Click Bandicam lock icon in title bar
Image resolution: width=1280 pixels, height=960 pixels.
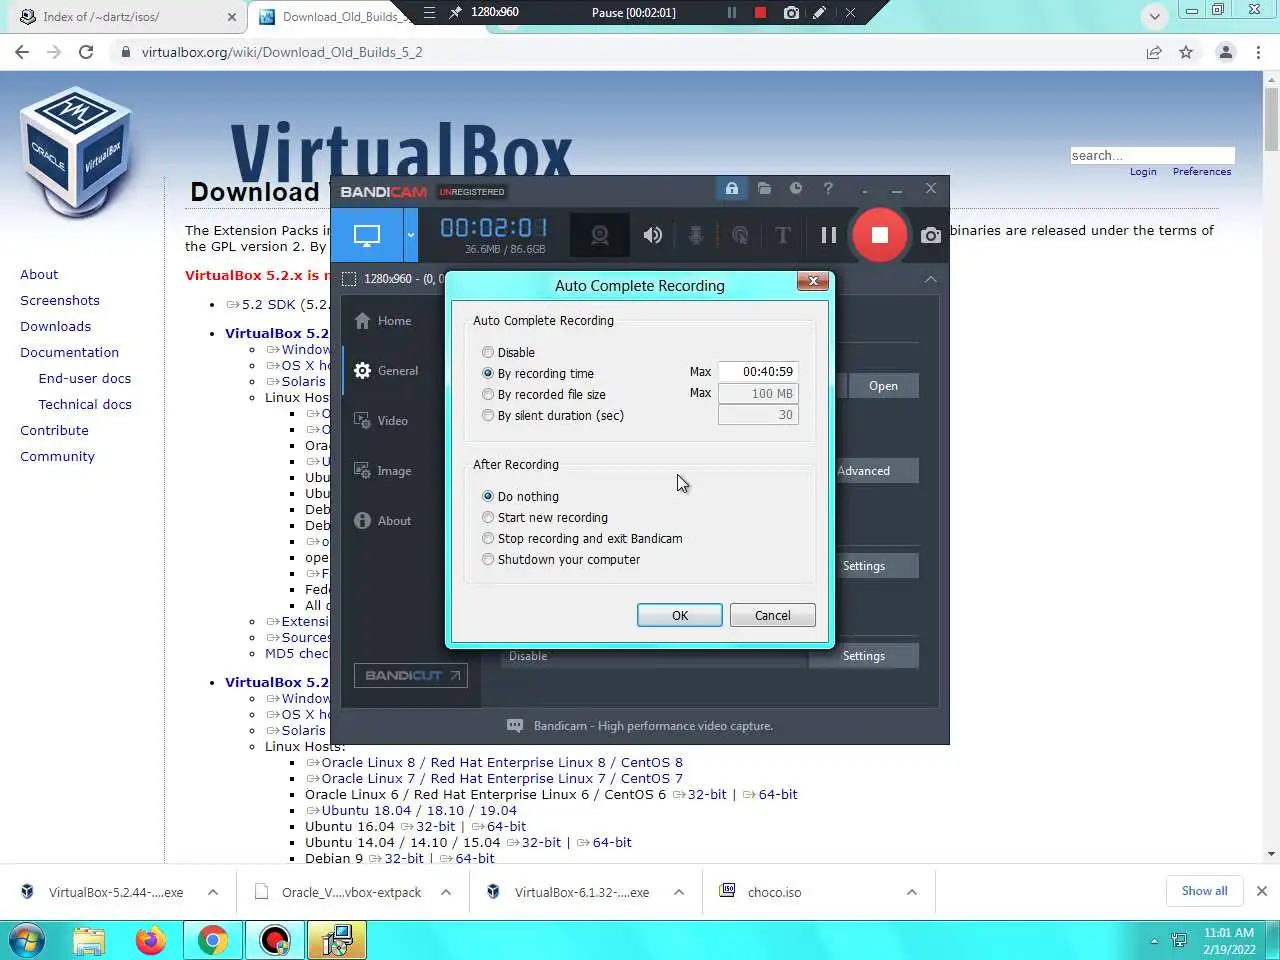click(x=731, y=188)
